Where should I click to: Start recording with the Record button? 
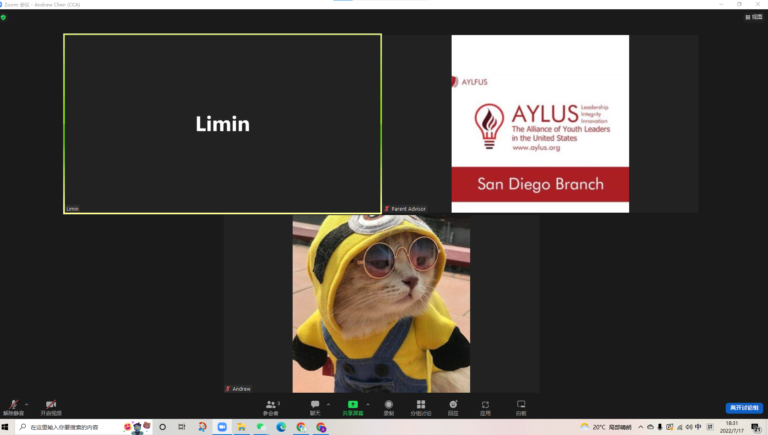[x=388, y=408]
